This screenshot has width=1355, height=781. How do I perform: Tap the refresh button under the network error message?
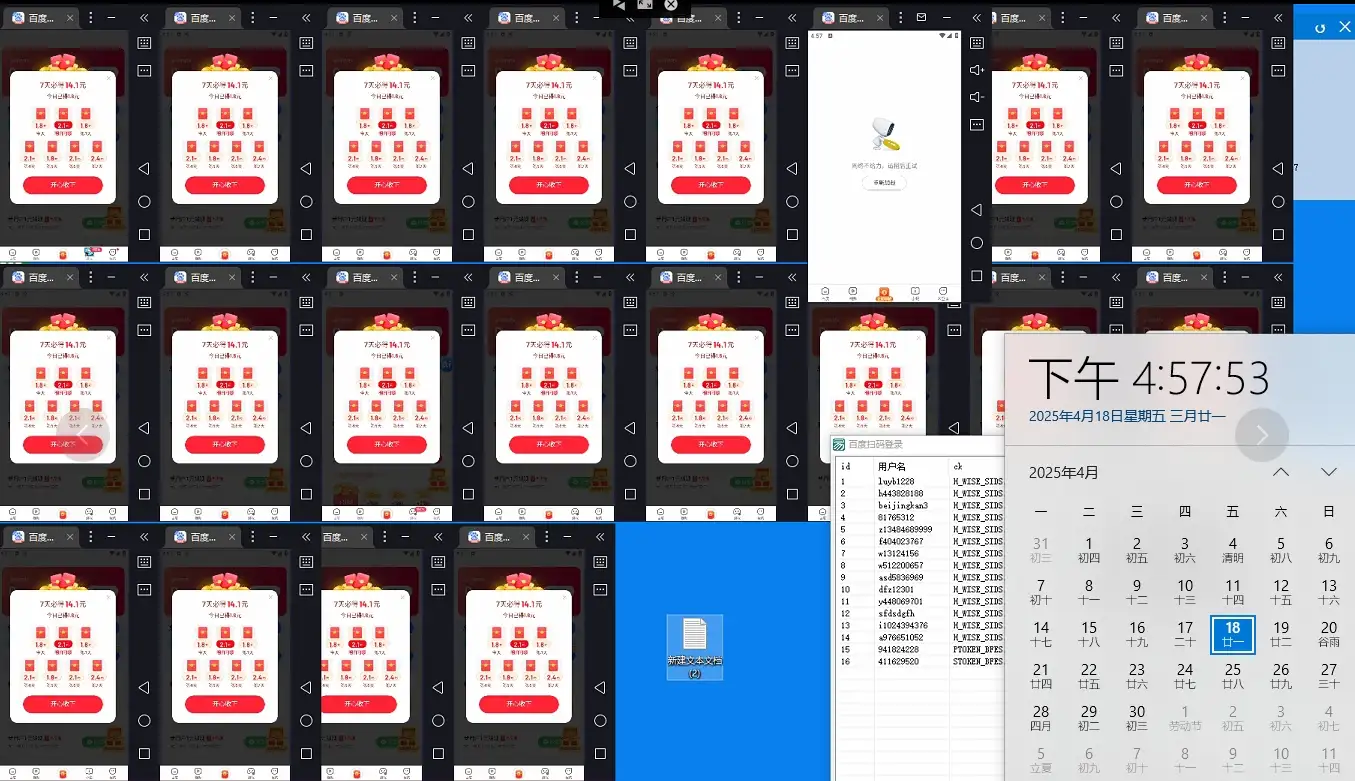pyautogui.click(x=884, y=183)
